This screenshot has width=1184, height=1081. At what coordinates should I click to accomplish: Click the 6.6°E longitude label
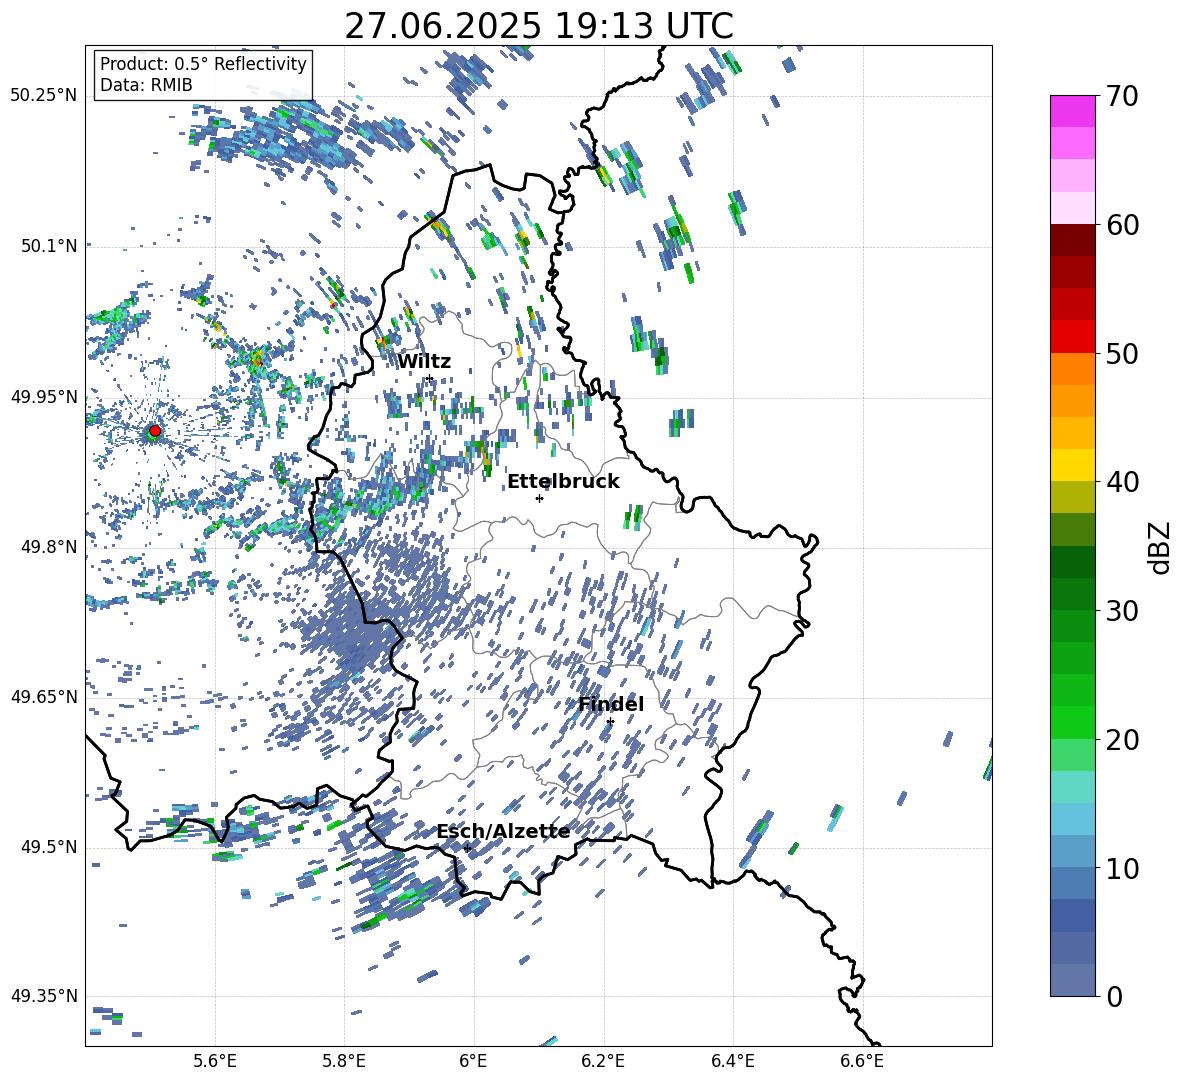(x=862, y=1061)
